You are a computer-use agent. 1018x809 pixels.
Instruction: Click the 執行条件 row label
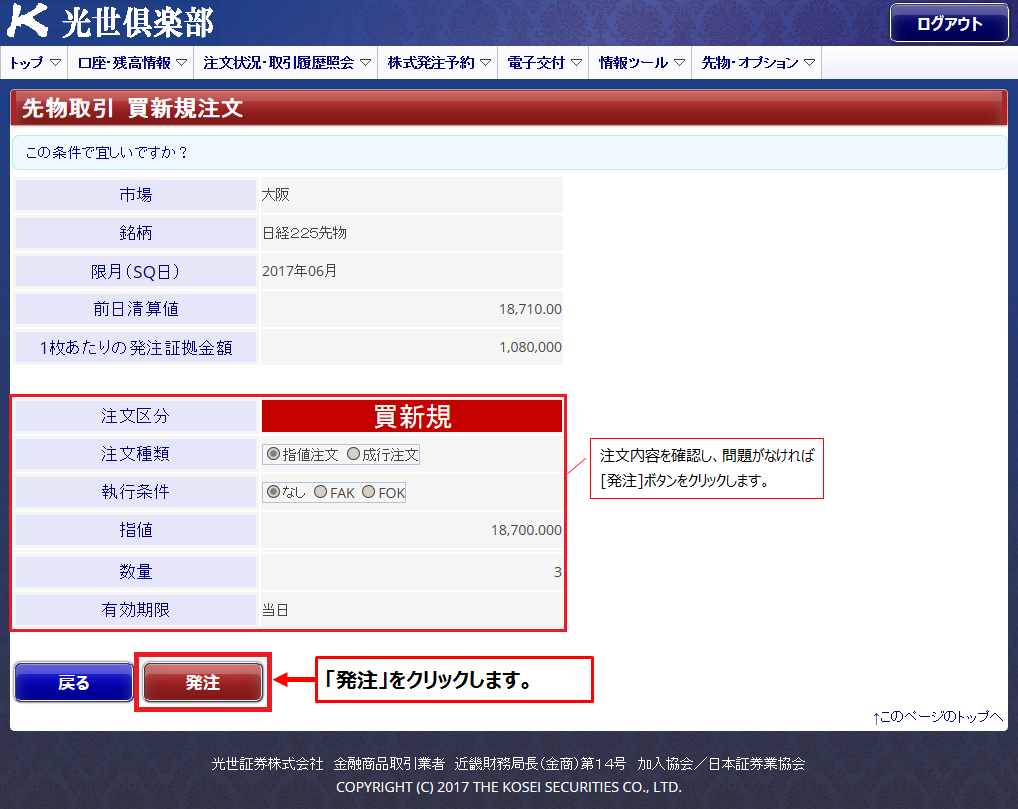pos(136,492)
